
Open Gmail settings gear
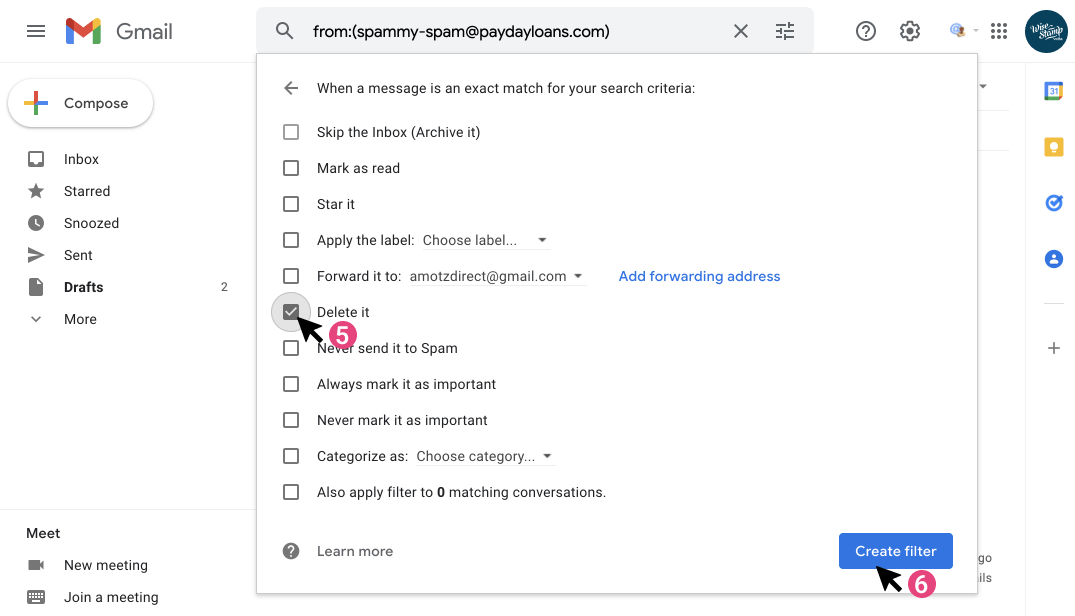tap(909, 31)
